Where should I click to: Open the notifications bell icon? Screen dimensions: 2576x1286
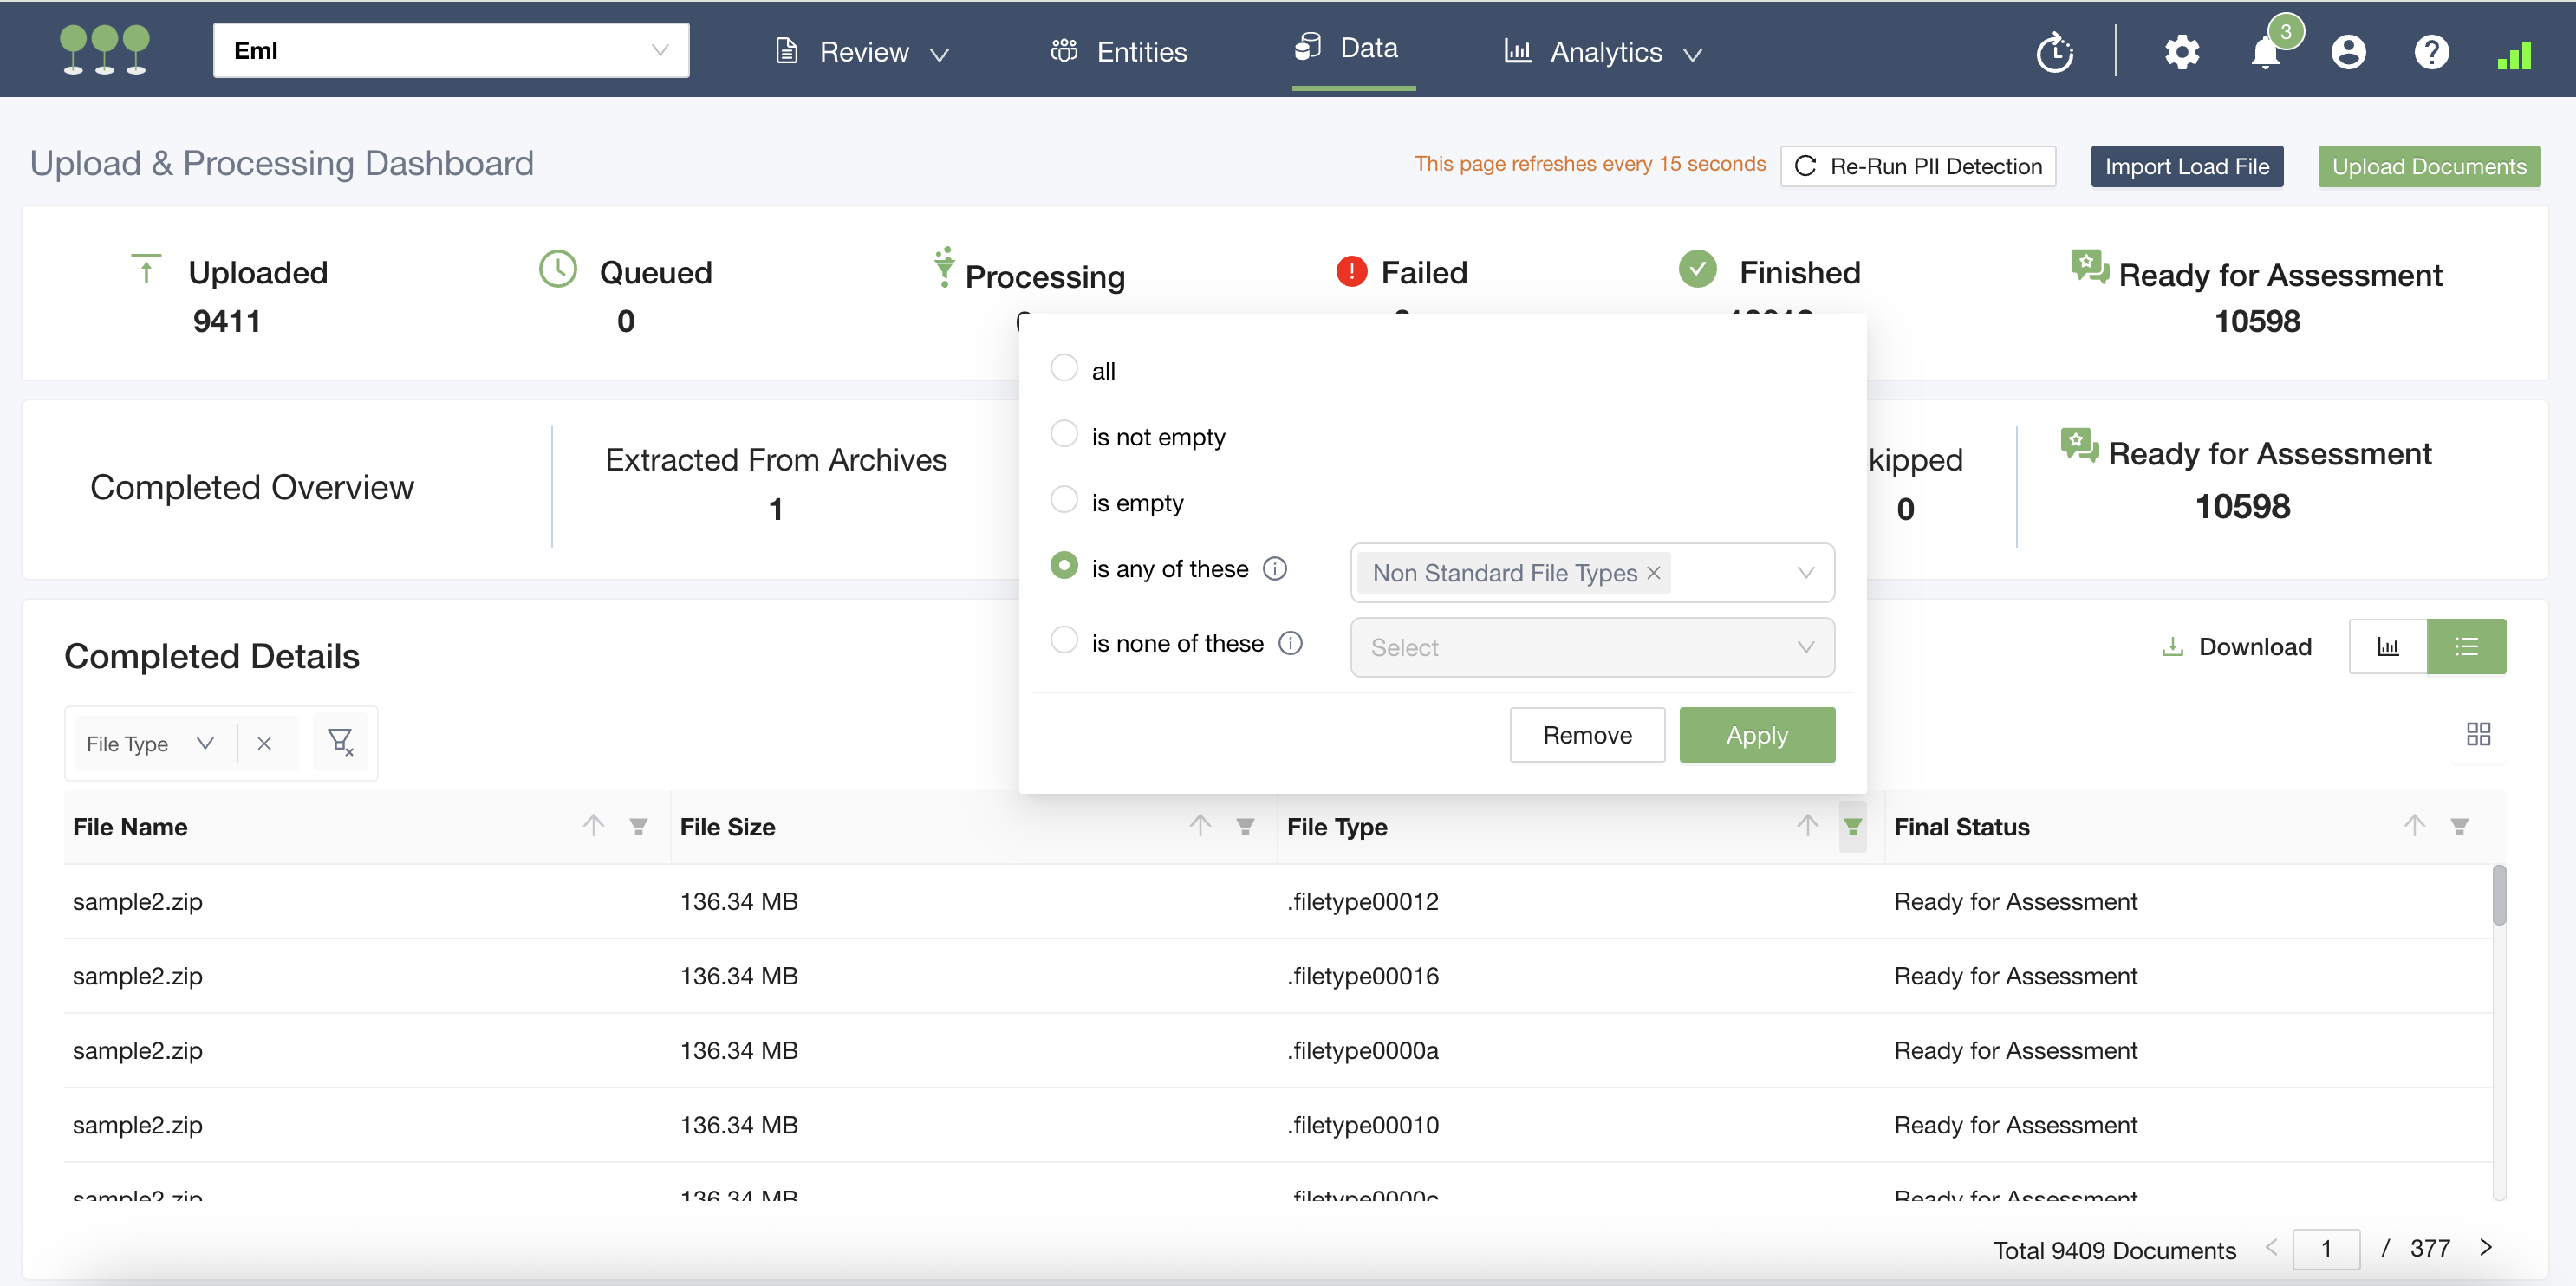(2265, 52)
